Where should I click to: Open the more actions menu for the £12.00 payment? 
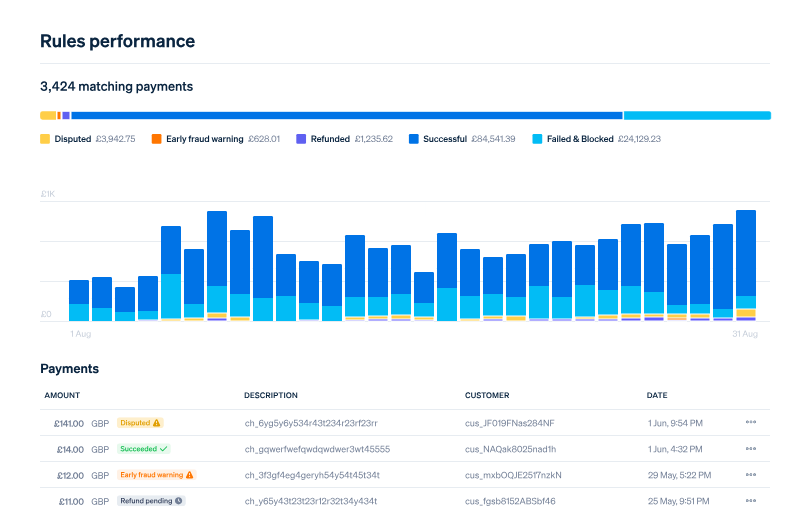point(750,475)
